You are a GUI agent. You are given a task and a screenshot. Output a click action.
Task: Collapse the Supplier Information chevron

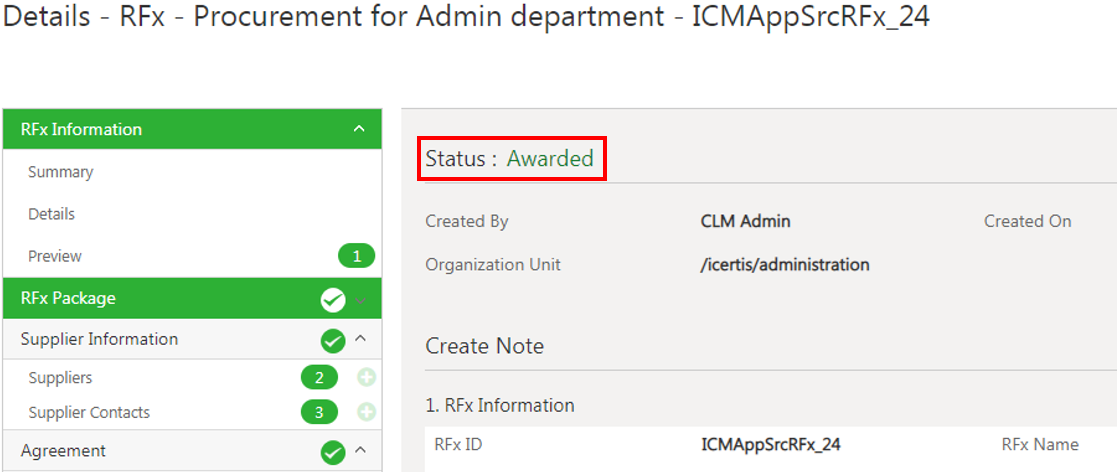[360, 339]
